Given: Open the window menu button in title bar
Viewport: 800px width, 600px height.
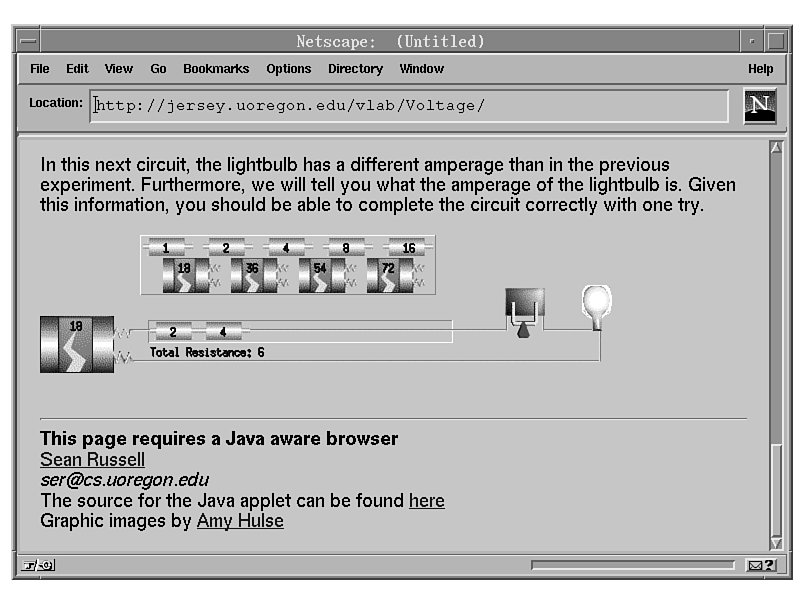Looking at the screenshot, I should [x=29, y=41].
